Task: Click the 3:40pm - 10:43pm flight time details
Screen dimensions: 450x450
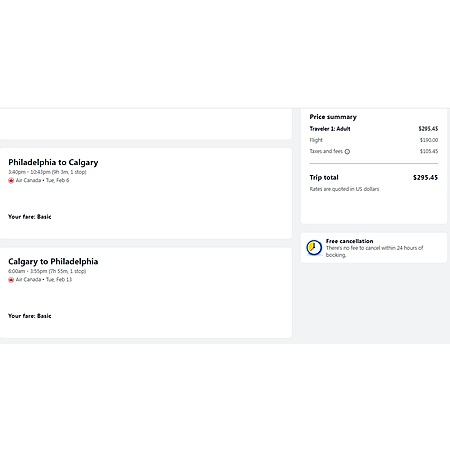Action: click(x=47, y=172)
